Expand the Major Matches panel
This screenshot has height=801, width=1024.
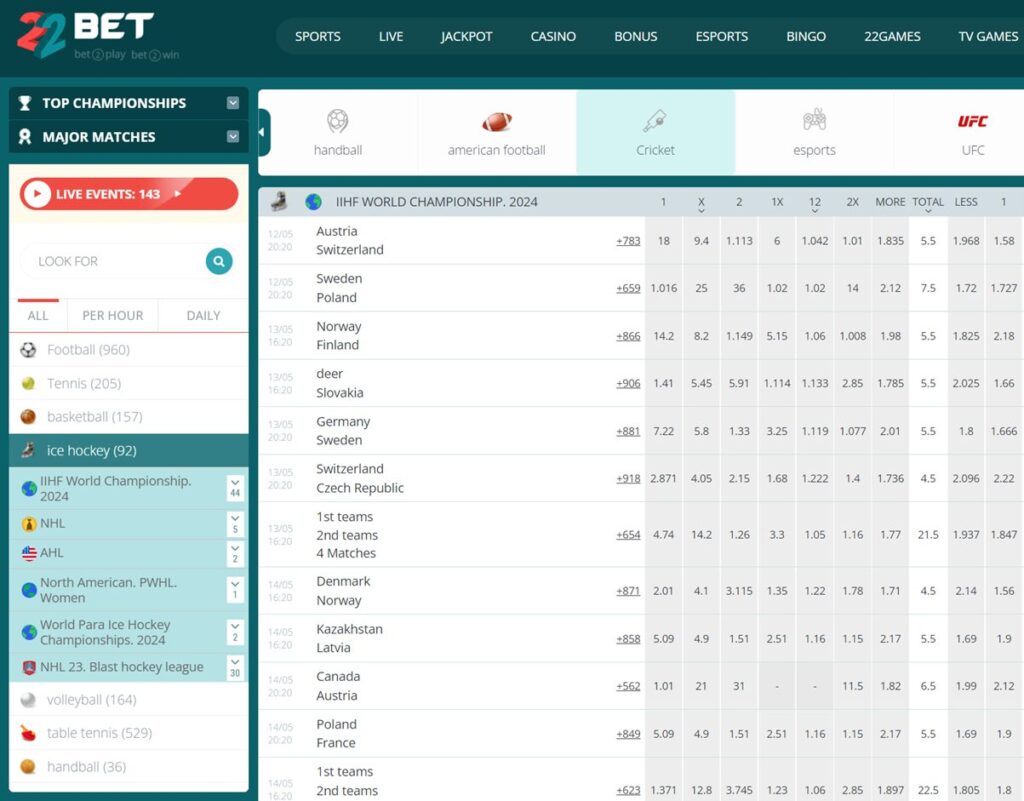point(232,136)
